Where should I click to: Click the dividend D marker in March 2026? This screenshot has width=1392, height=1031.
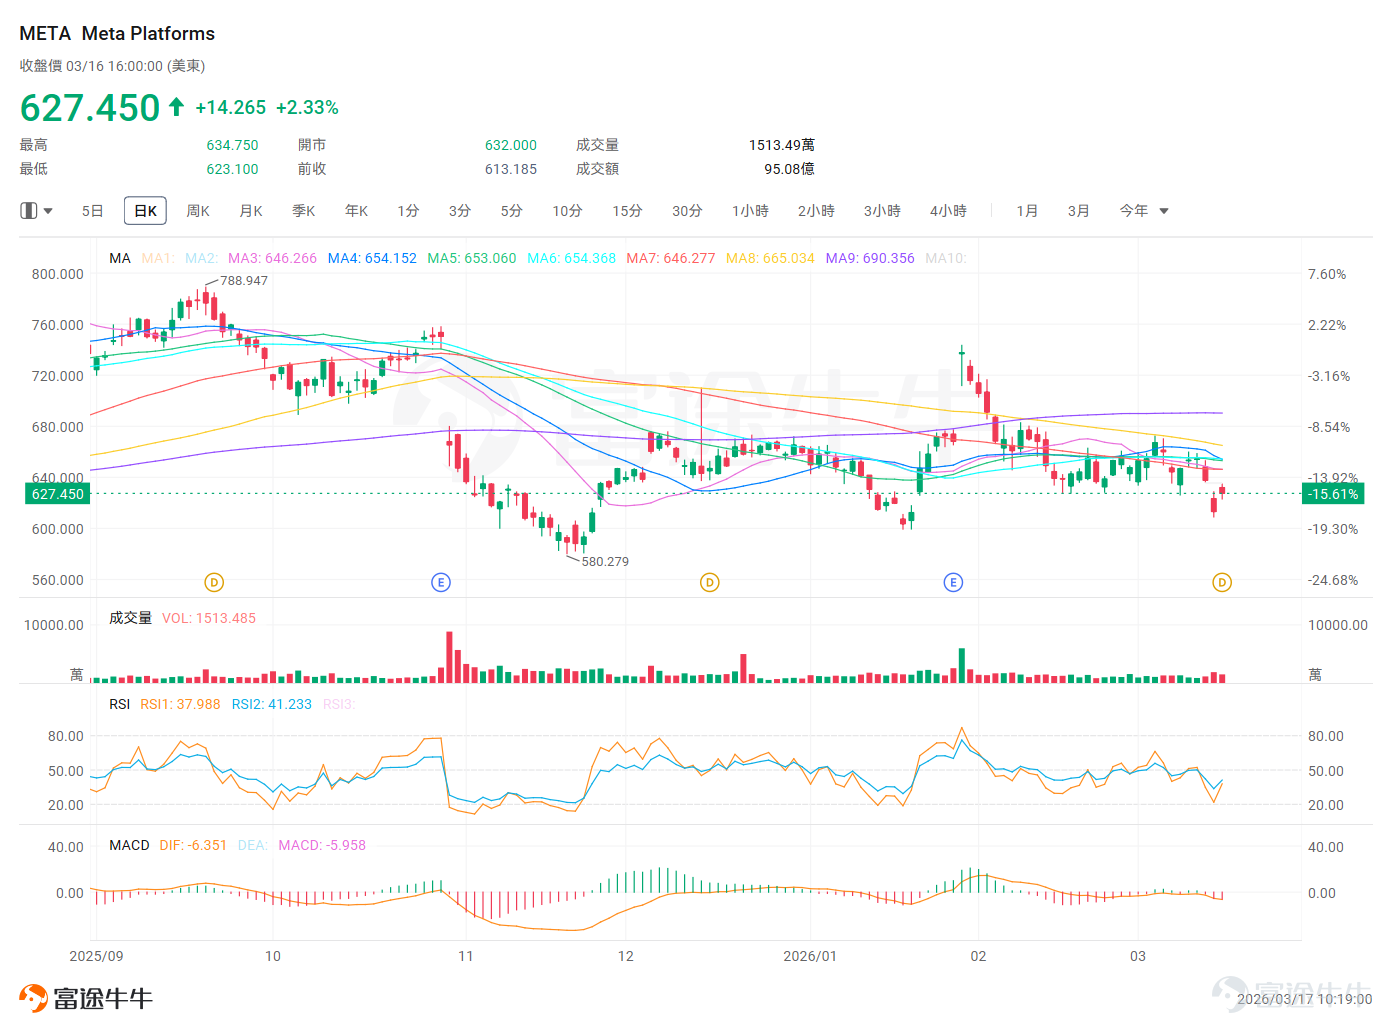point(1222,582)
